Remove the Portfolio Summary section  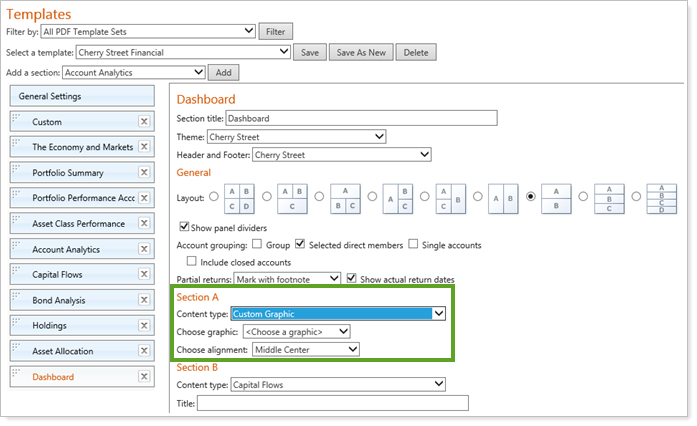tap(144, 173)
